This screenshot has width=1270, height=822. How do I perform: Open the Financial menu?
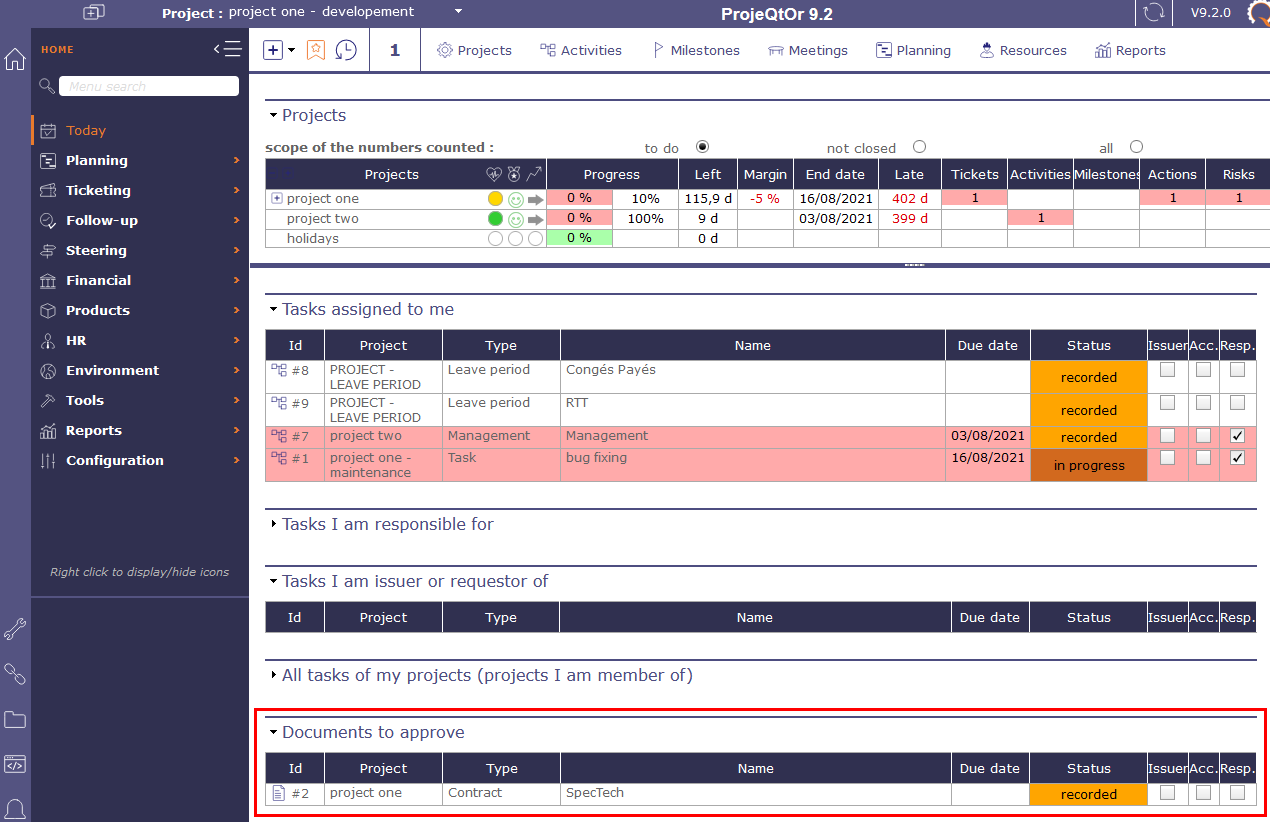tap(98, 280)
